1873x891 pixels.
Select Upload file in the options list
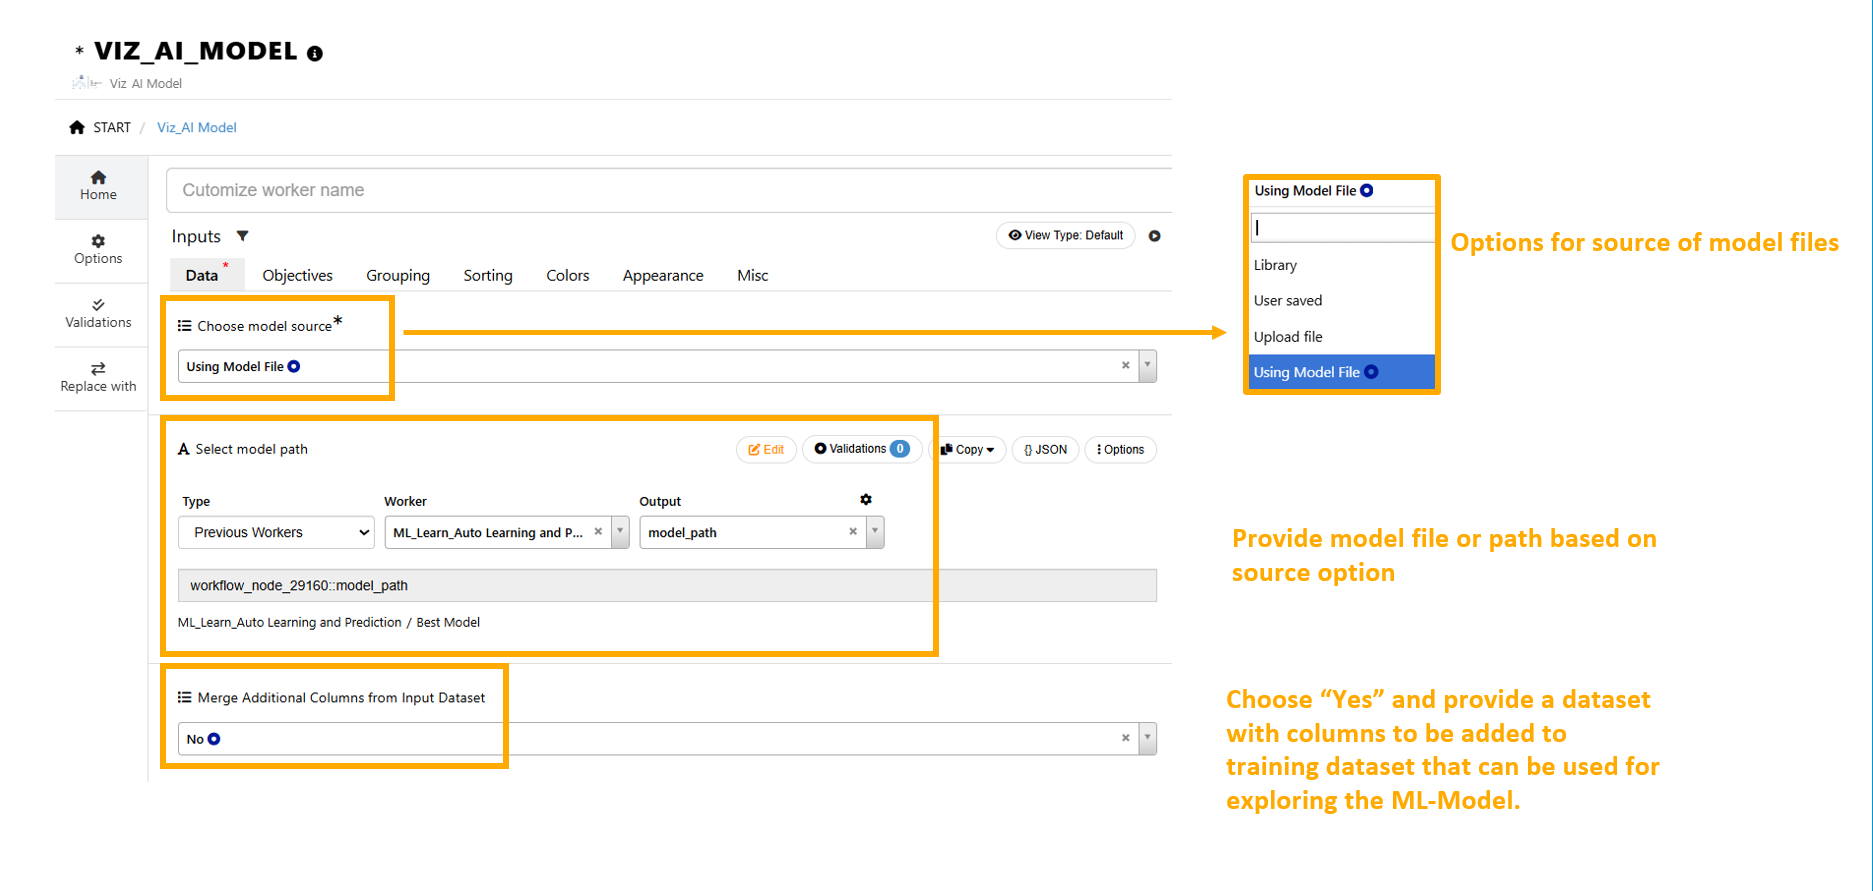tap(1288, 337)
